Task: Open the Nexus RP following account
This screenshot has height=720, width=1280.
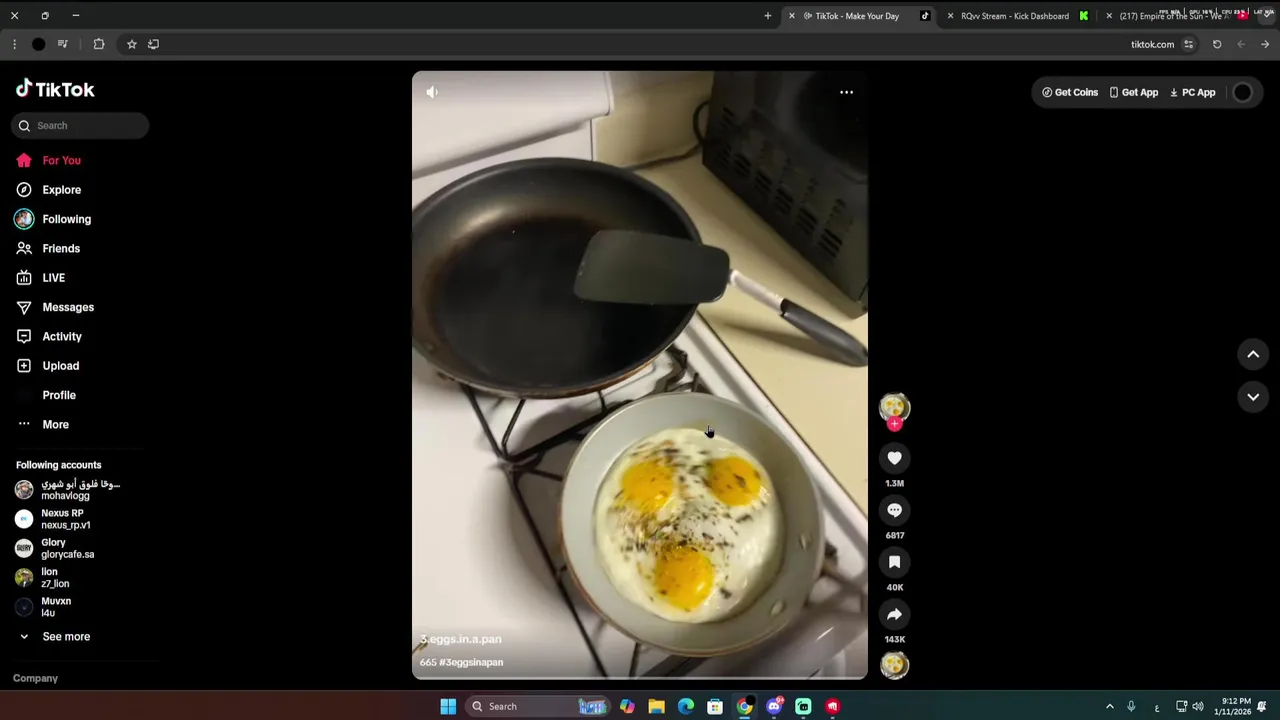Action: coord(53,519)
